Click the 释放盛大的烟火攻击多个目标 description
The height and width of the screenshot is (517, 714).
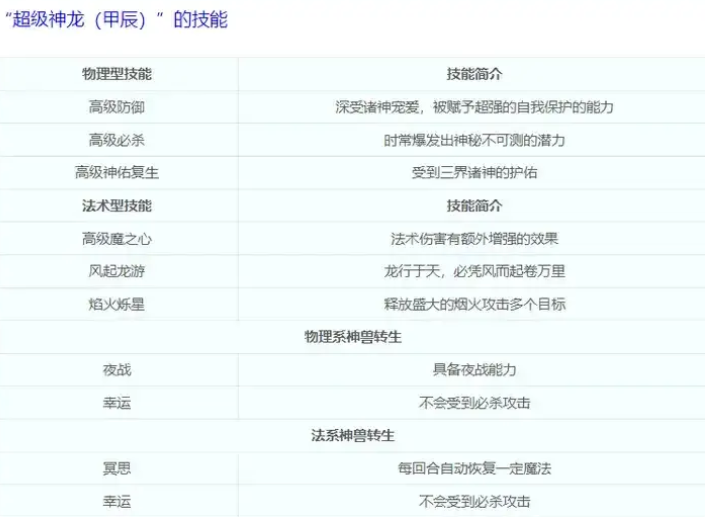coord(474,304)
